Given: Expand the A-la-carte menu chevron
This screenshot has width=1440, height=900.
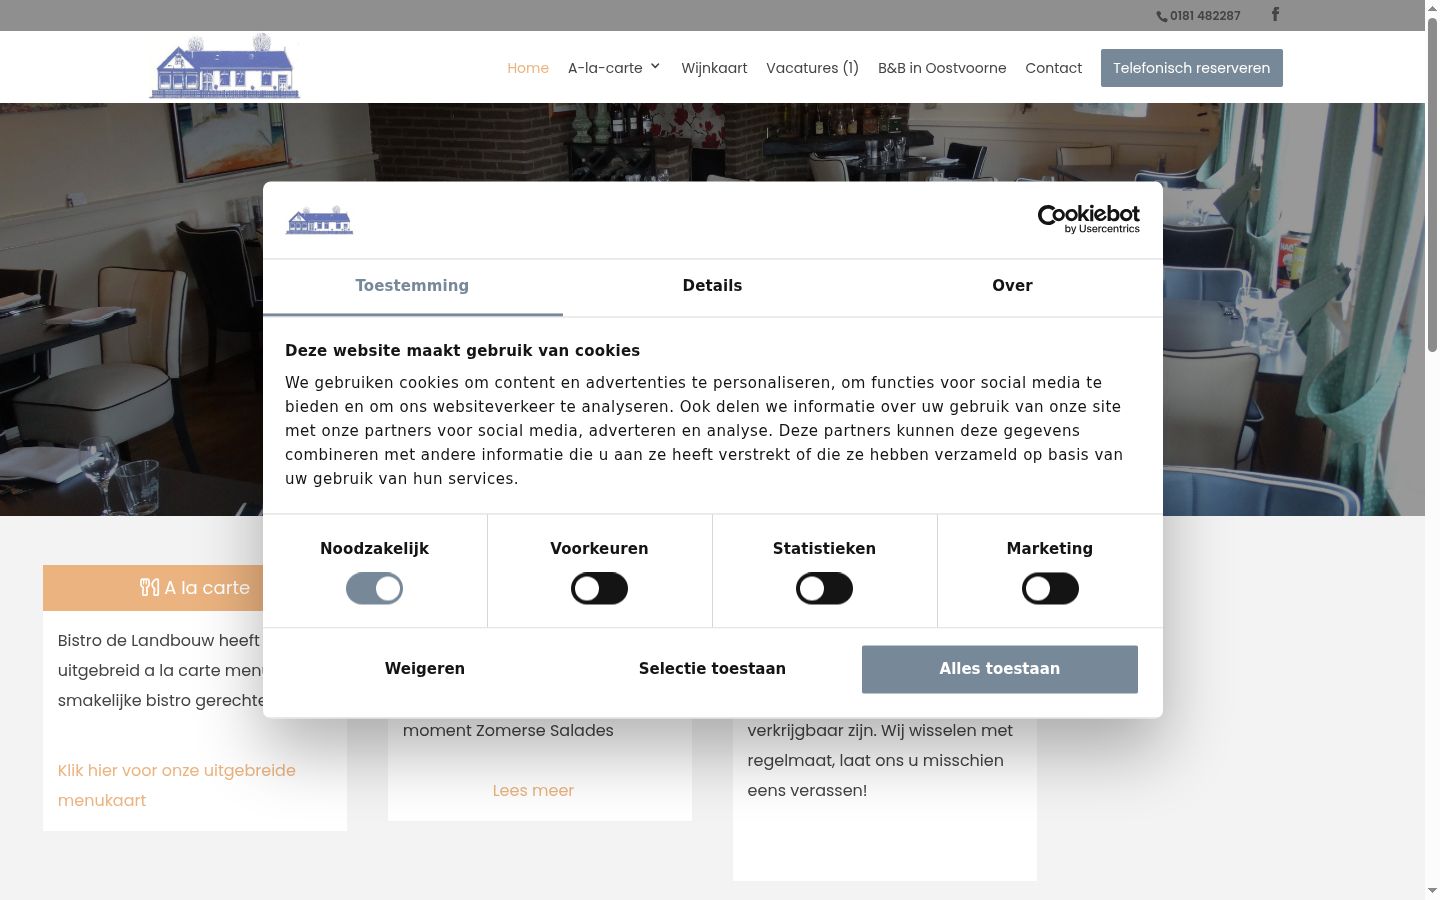Looking at the screenshot, I should 655,67.
